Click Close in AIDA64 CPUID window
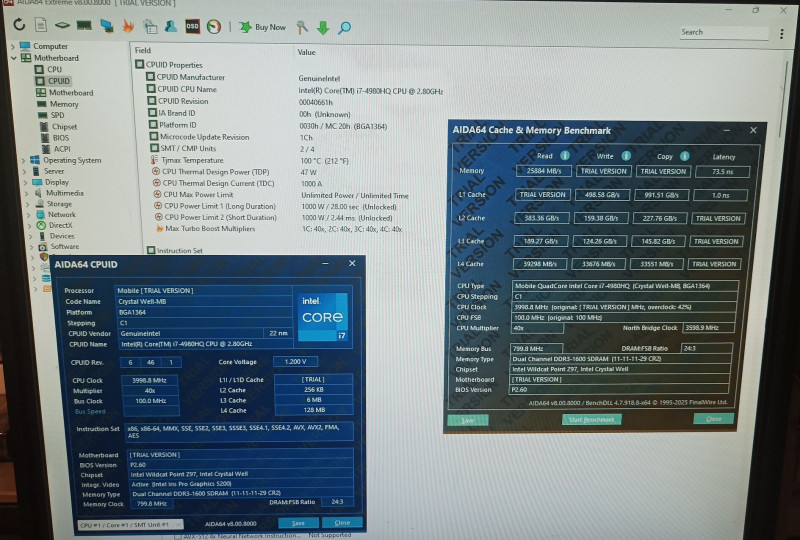 [342, 523]
